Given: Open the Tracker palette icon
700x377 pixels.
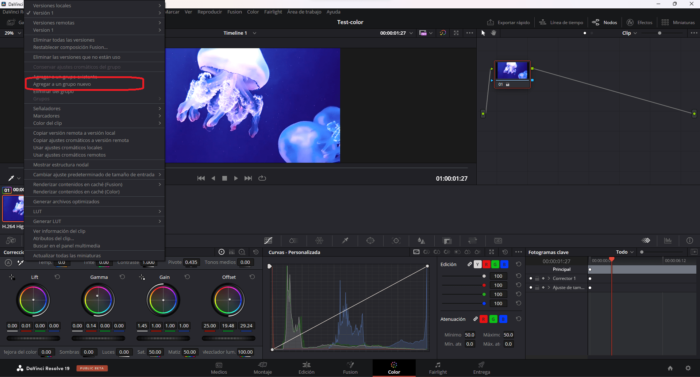Looking at the screenshot, I should click(x=396, y=240).
